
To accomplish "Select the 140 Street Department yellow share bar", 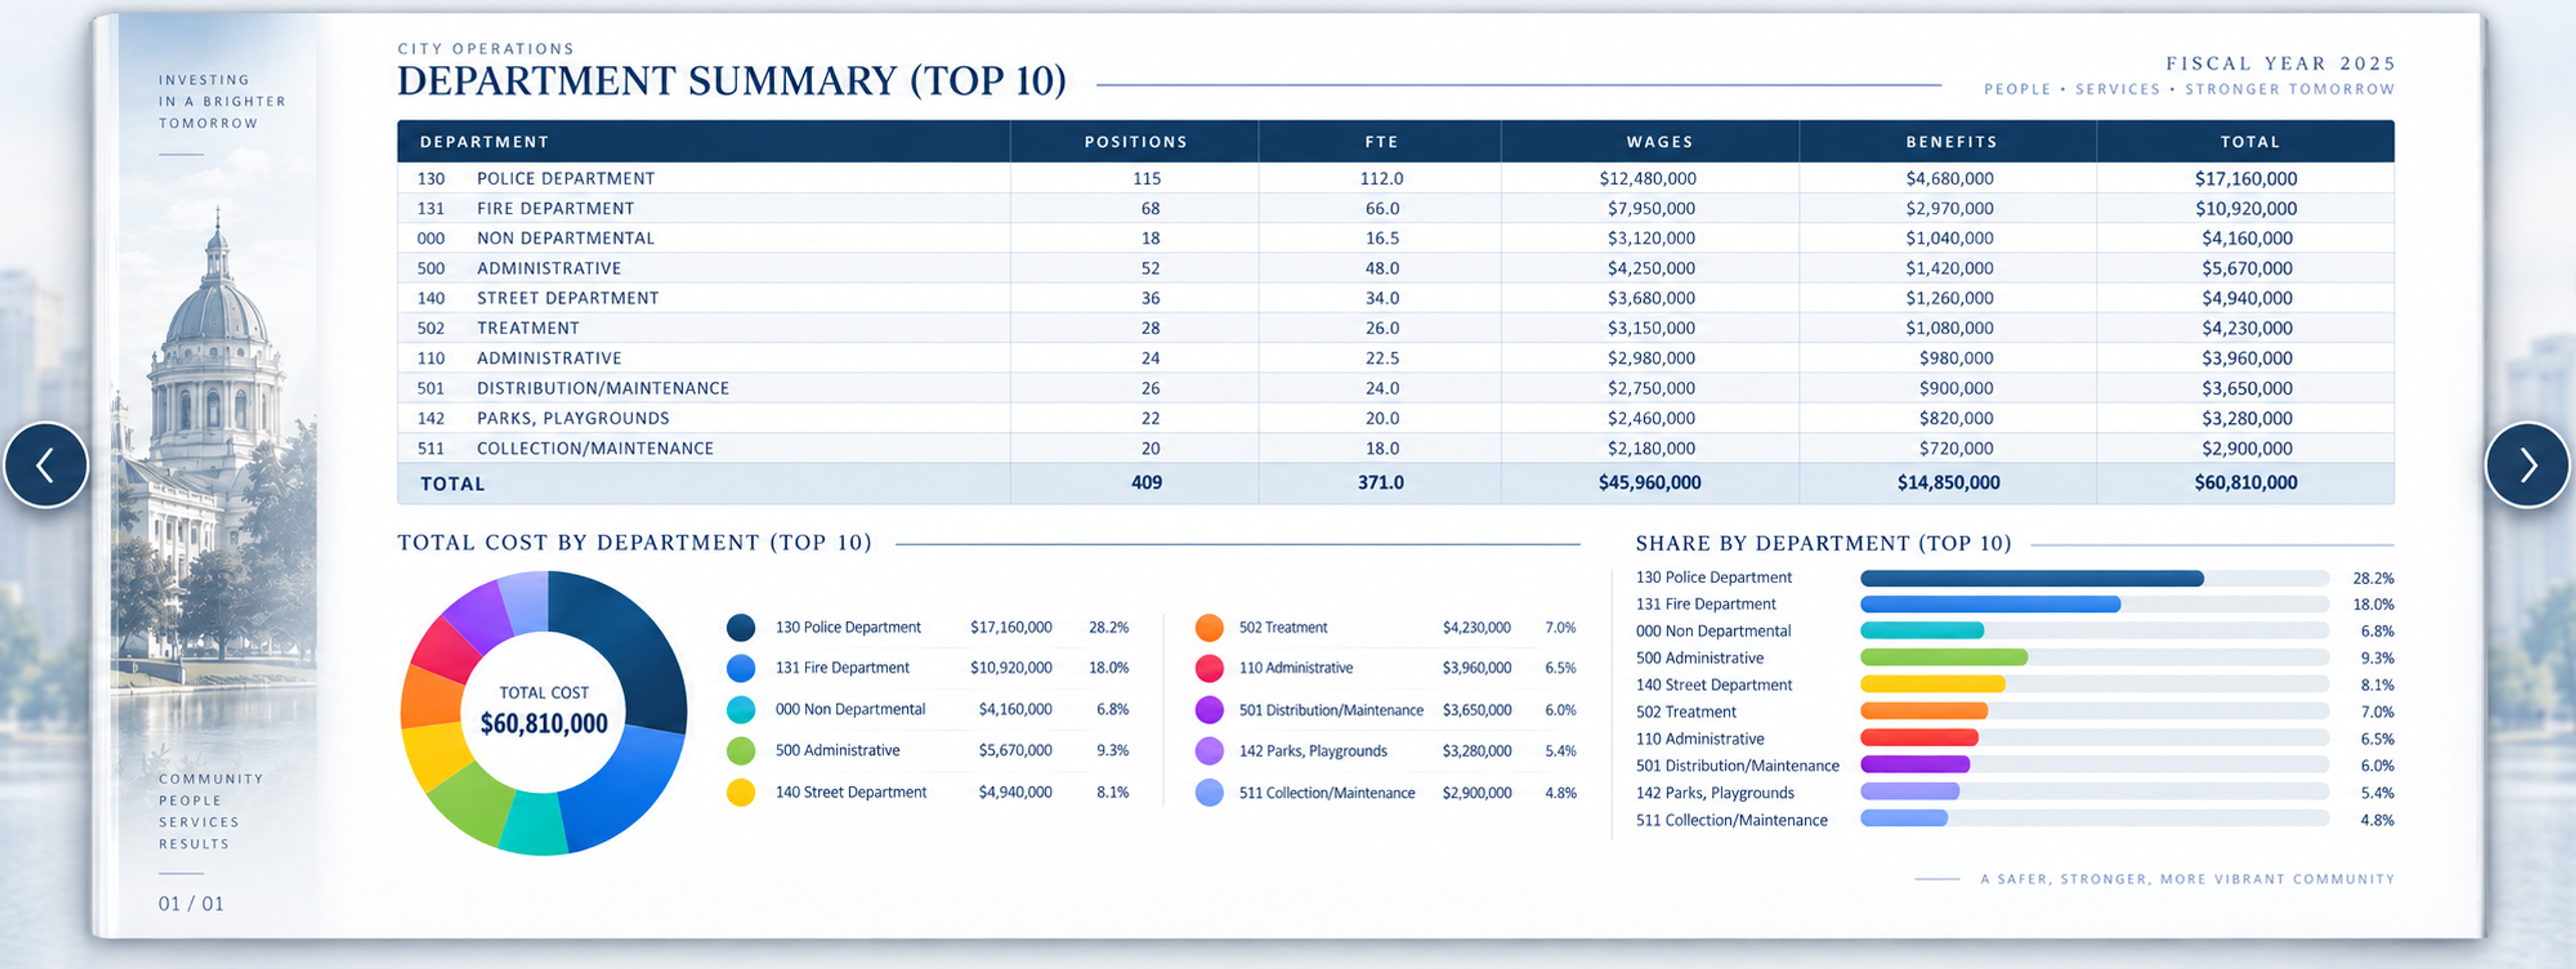I will click(x=1932, y=684).
